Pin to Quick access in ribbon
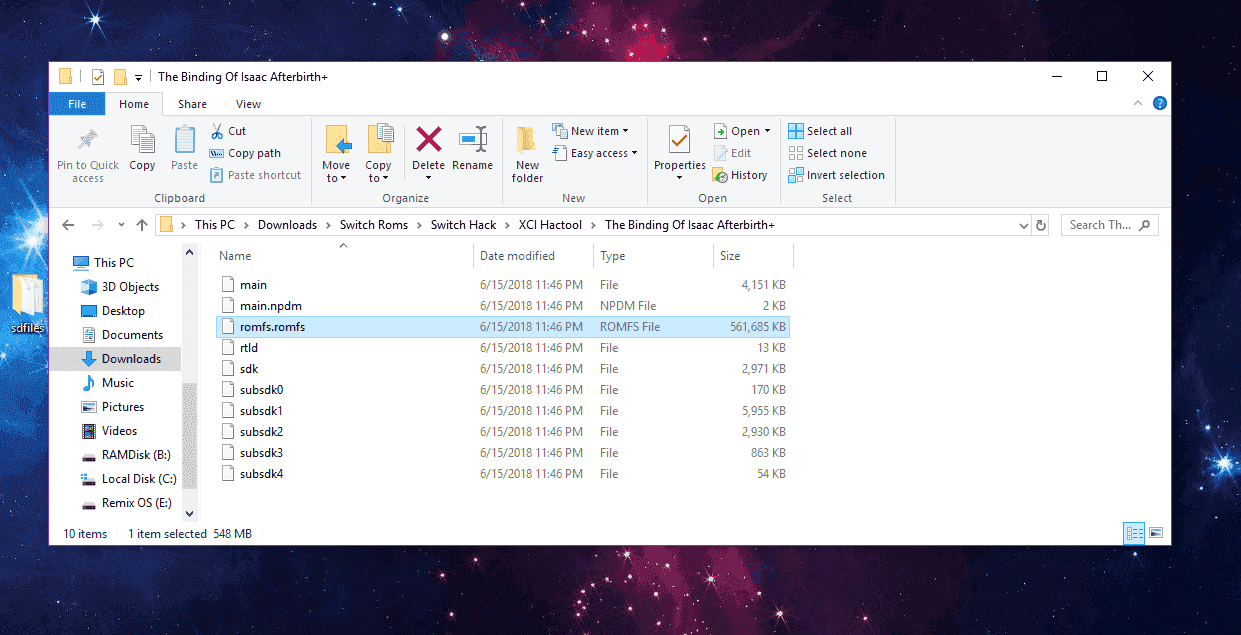Screen dimensions: 1241x635 (x=87, y=155)
